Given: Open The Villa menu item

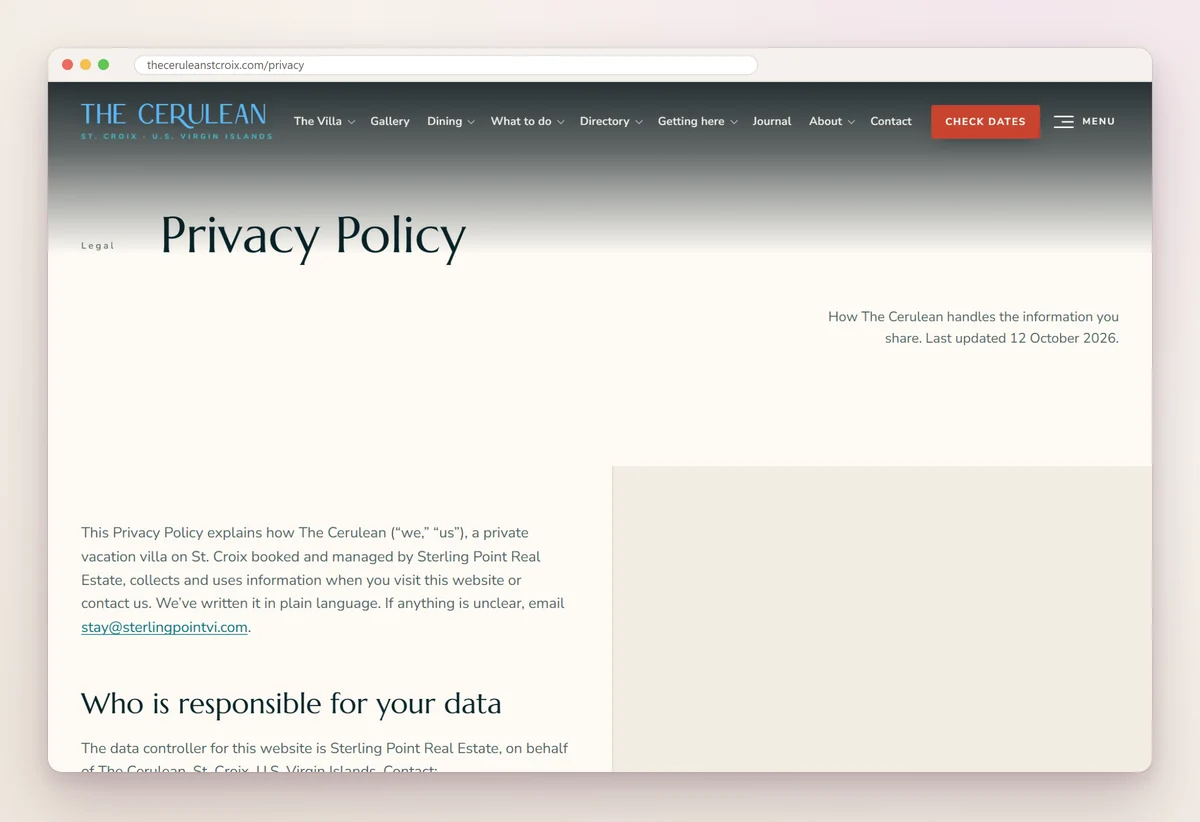Looking at the screenshot, I should coord(317,121).
